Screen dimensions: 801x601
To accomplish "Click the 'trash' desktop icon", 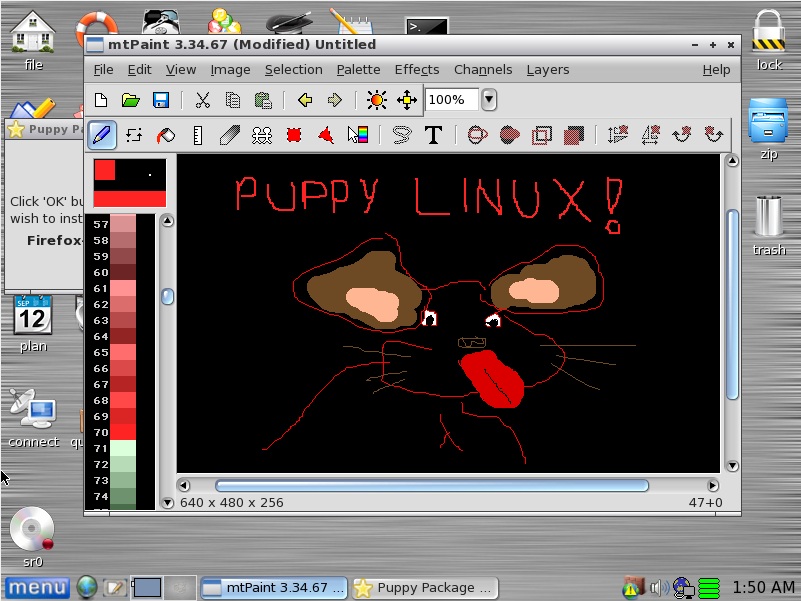I will [x=769, y=225].
